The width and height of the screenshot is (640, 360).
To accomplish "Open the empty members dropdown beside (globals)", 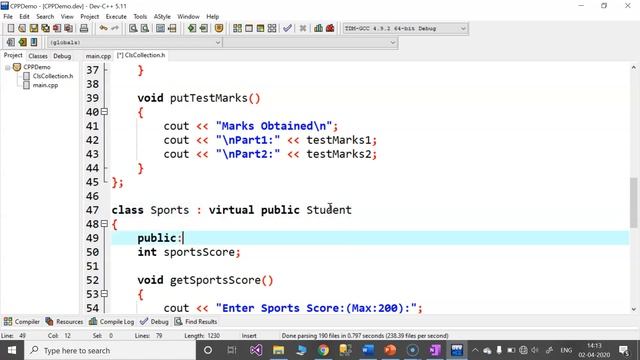I will point(310,42).
